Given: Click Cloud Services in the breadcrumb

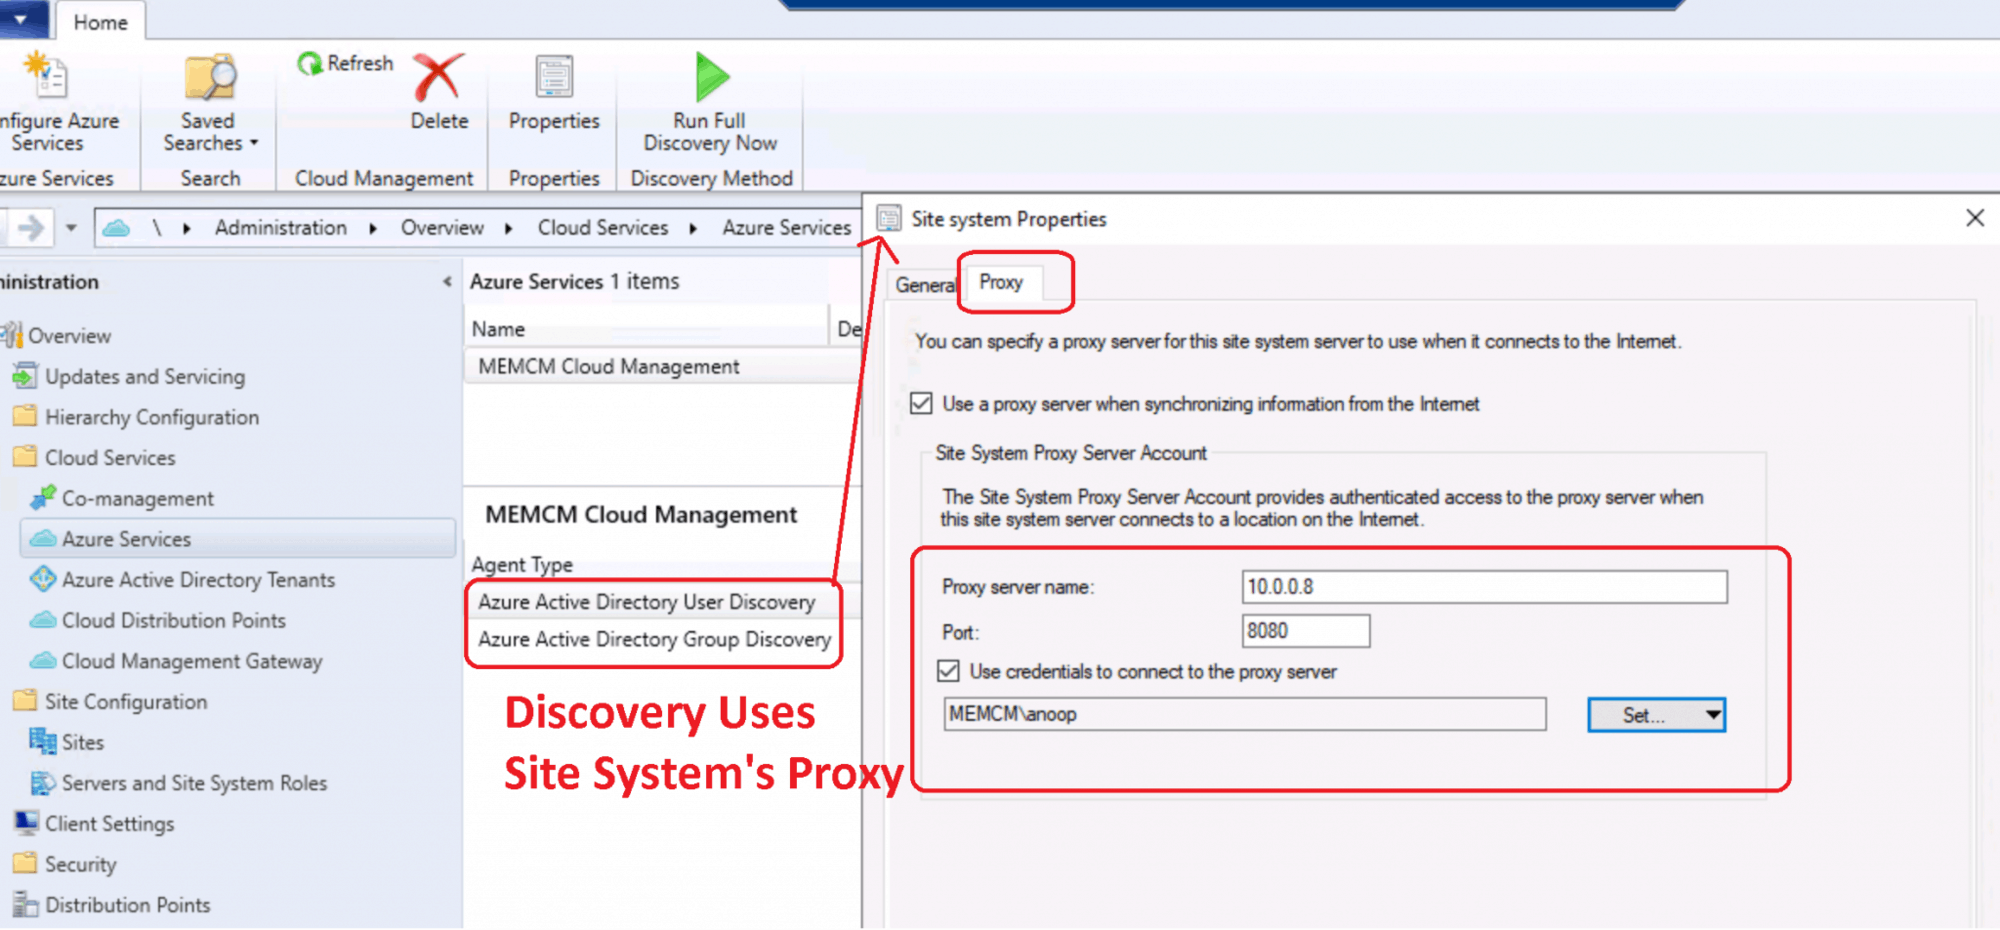Looking at the screenshot, I should point(603,228).
